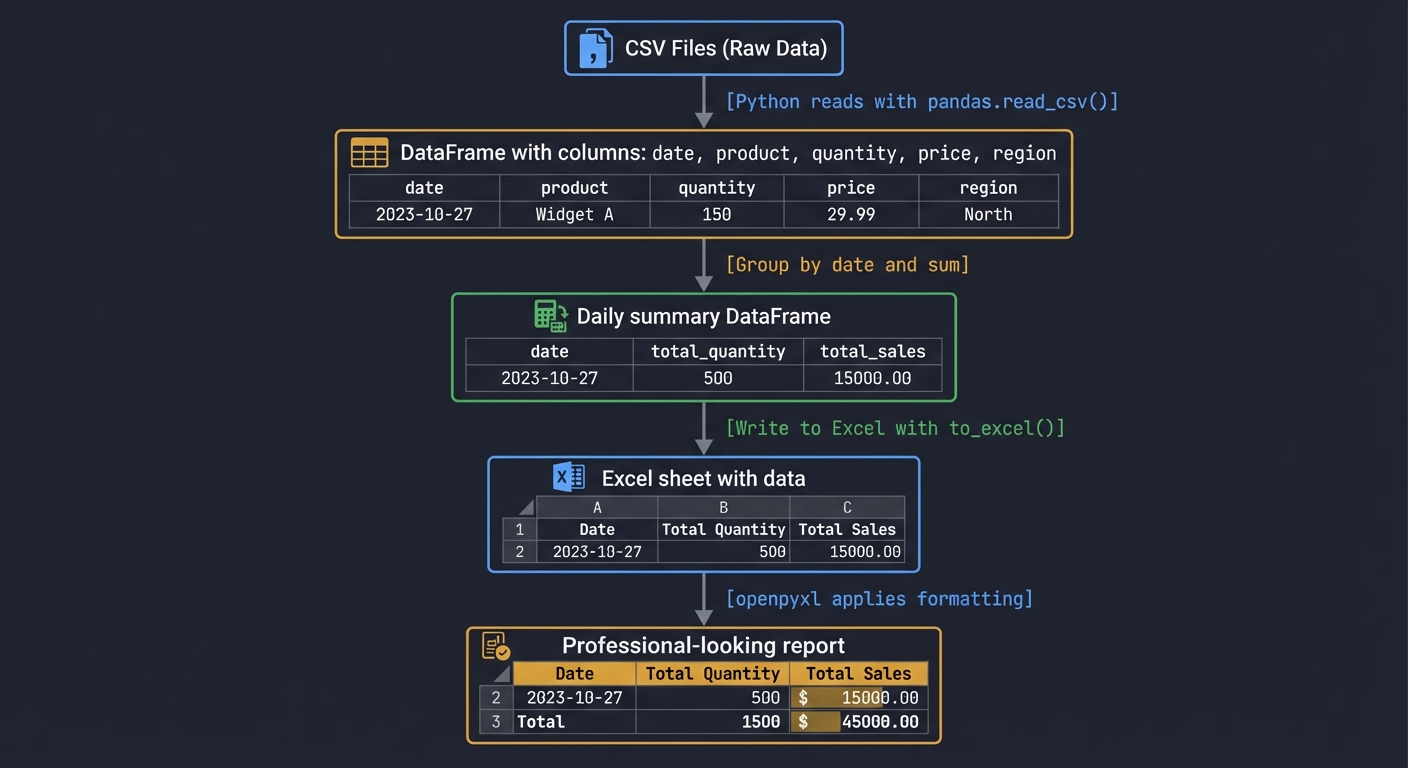Click the Write to Excel with to_excel() label
Viewport: 1408px width, 768px height.
[x=896, y=428]
